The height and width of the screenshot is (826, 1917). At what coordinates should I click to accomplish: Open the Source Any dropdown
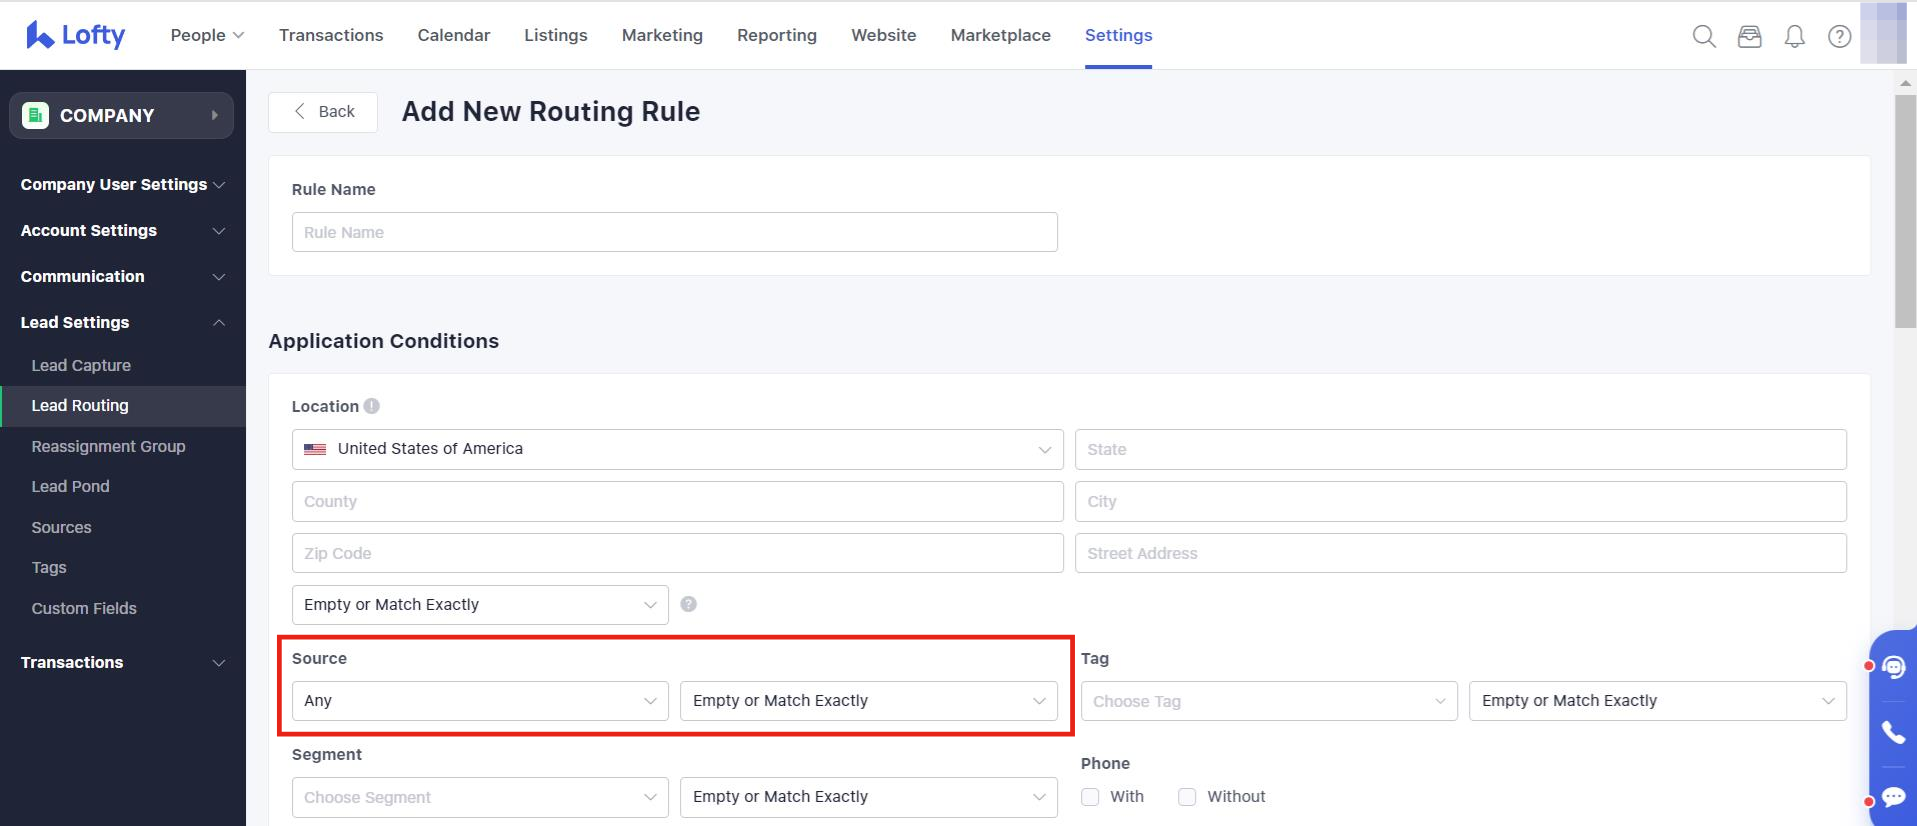pos(480,701)
